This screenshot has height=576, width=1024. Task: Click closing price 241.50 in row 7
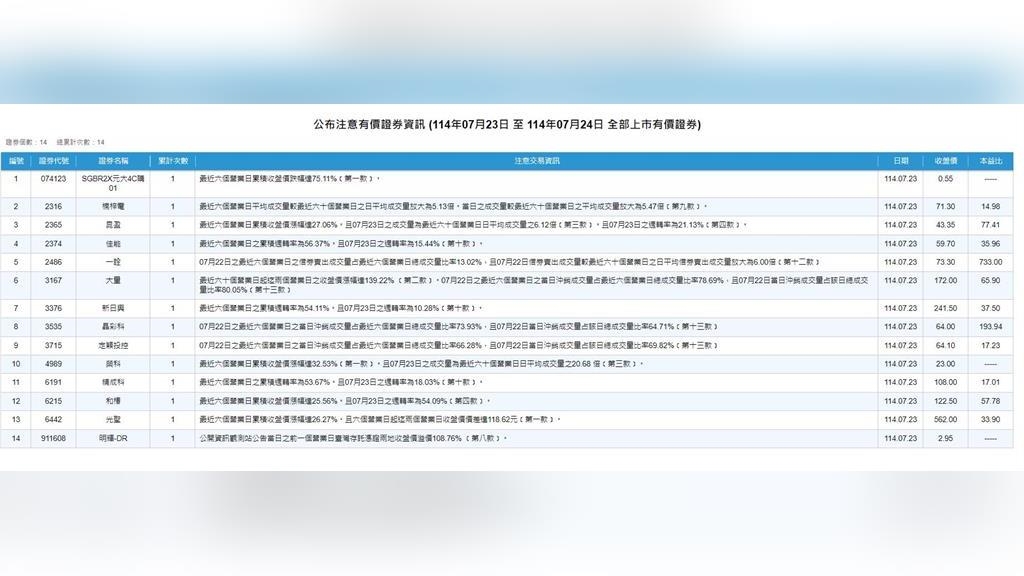click(945, 308)
